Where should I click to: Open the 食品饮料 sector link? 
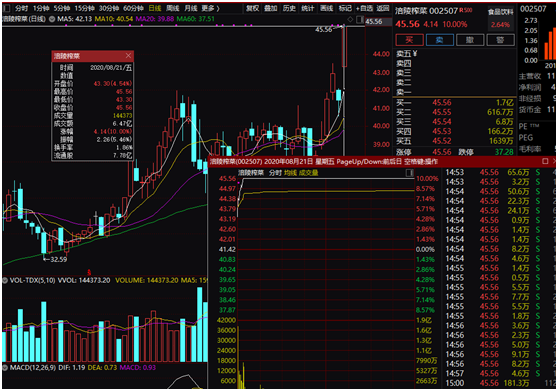point(500,12)
